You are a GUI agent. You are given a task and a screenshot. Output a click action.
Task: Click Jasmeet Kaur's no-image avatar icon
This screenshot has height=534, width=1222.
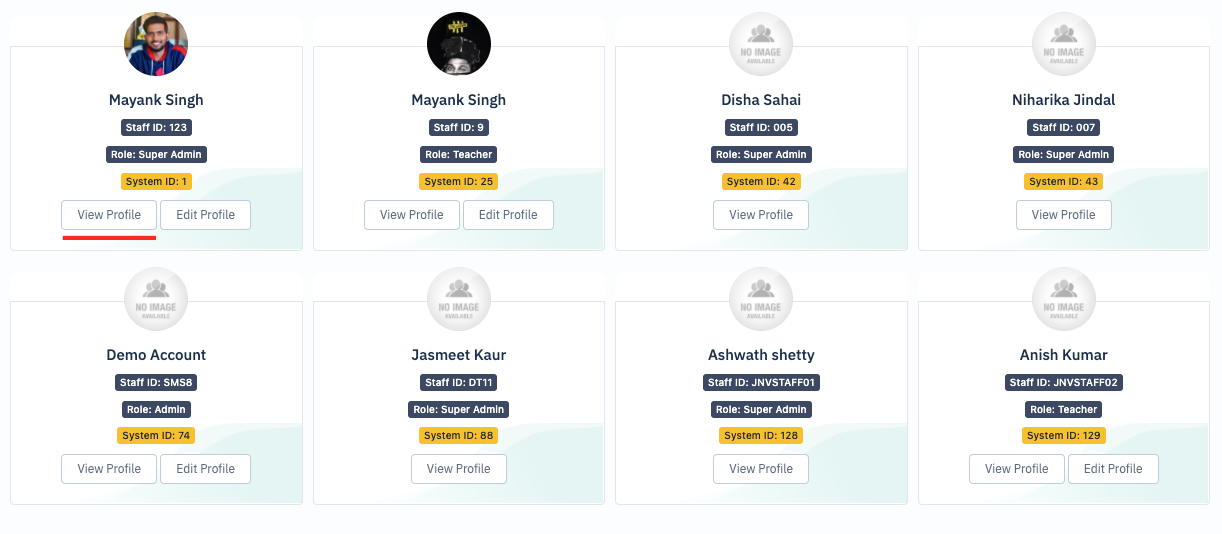459,299
